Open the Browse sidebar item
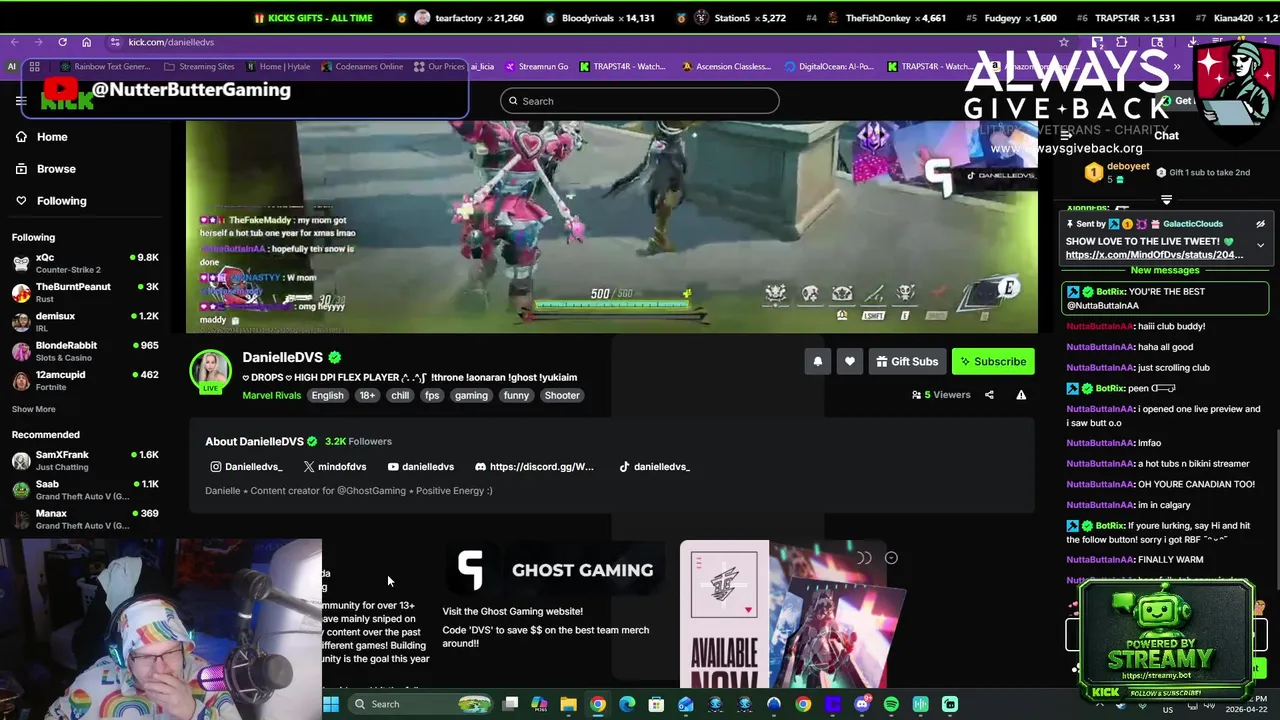The image size is (1280, 720). click(56, 169)
